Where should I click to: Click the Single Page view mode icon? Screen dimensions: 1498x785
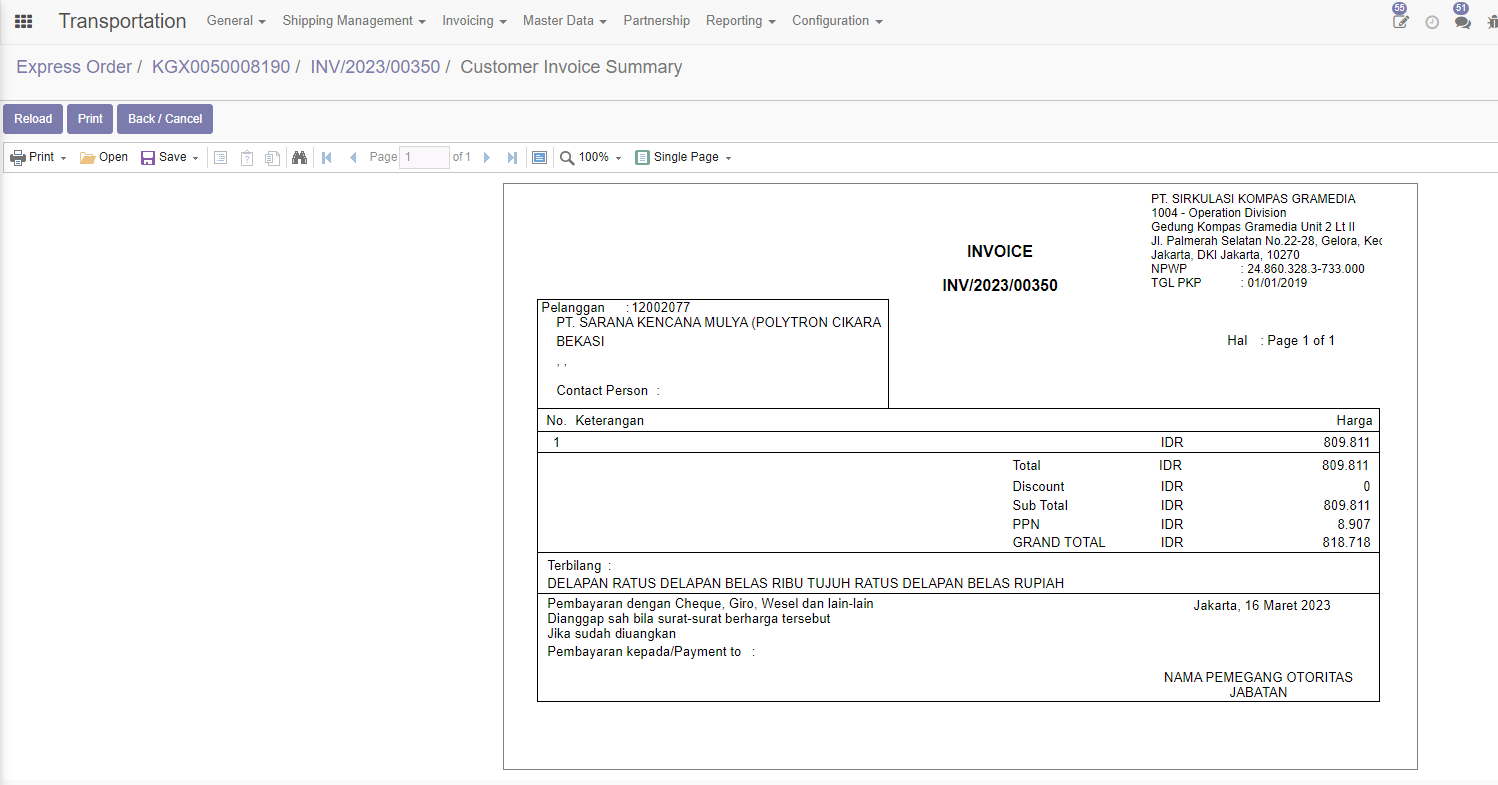[642, 157]
